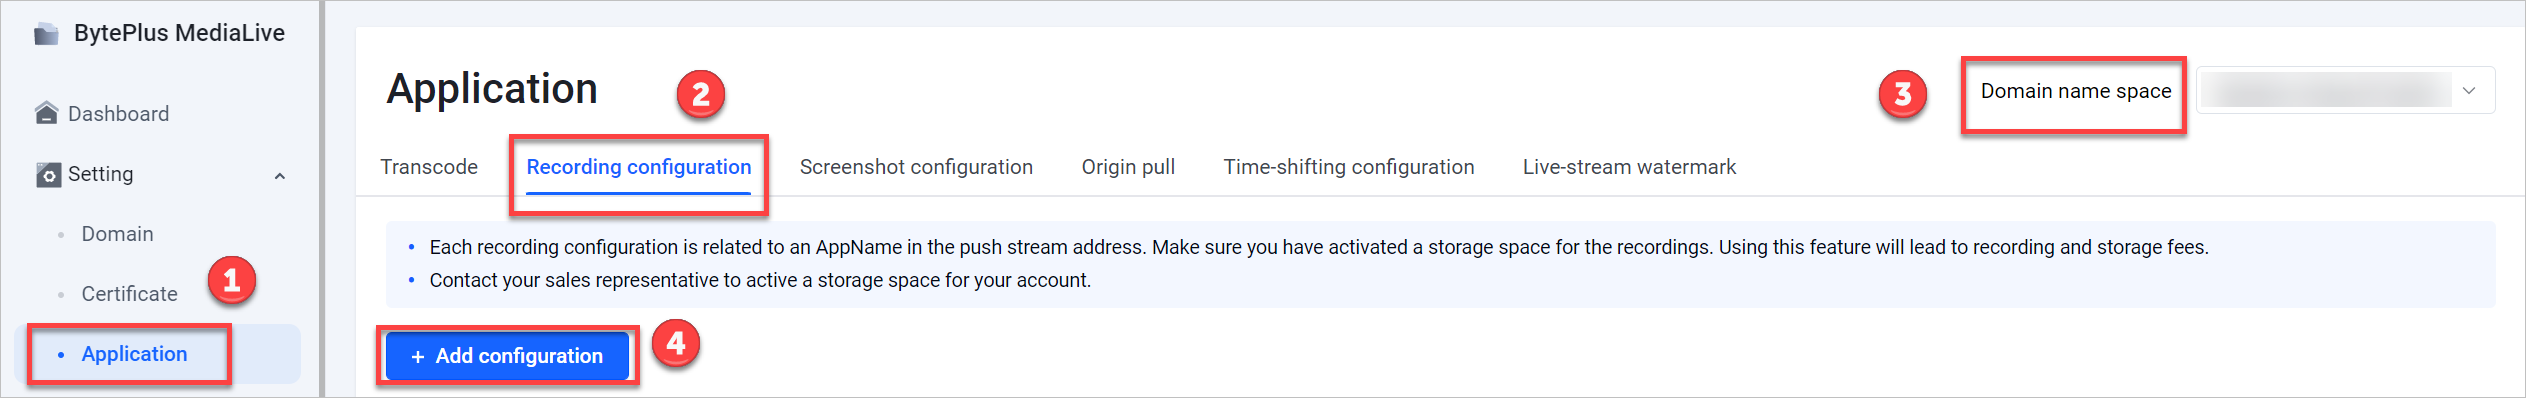The width and height of the screenshot is (2526, 398).
Task: Collapse the Setting menu chevron
Action: (x=280, y=176)
